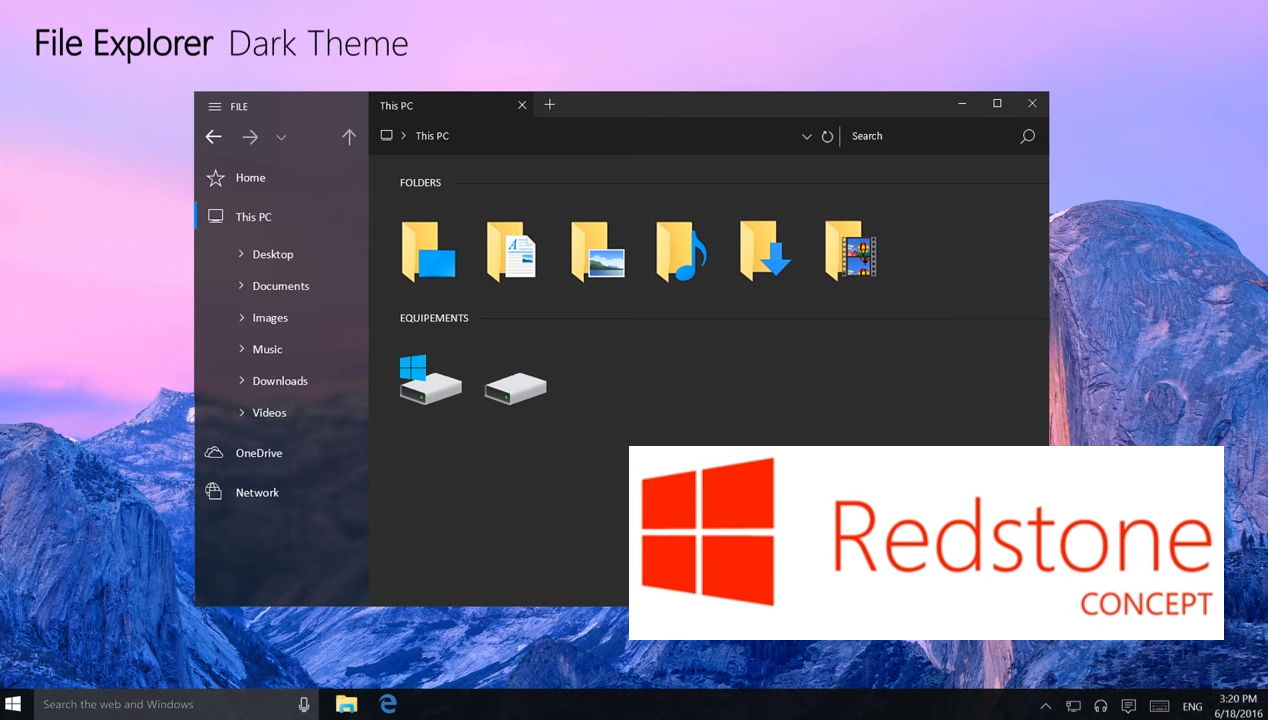Click into the Search field
This screenshot has height=720, width=1268.
(x=930, y=136)
